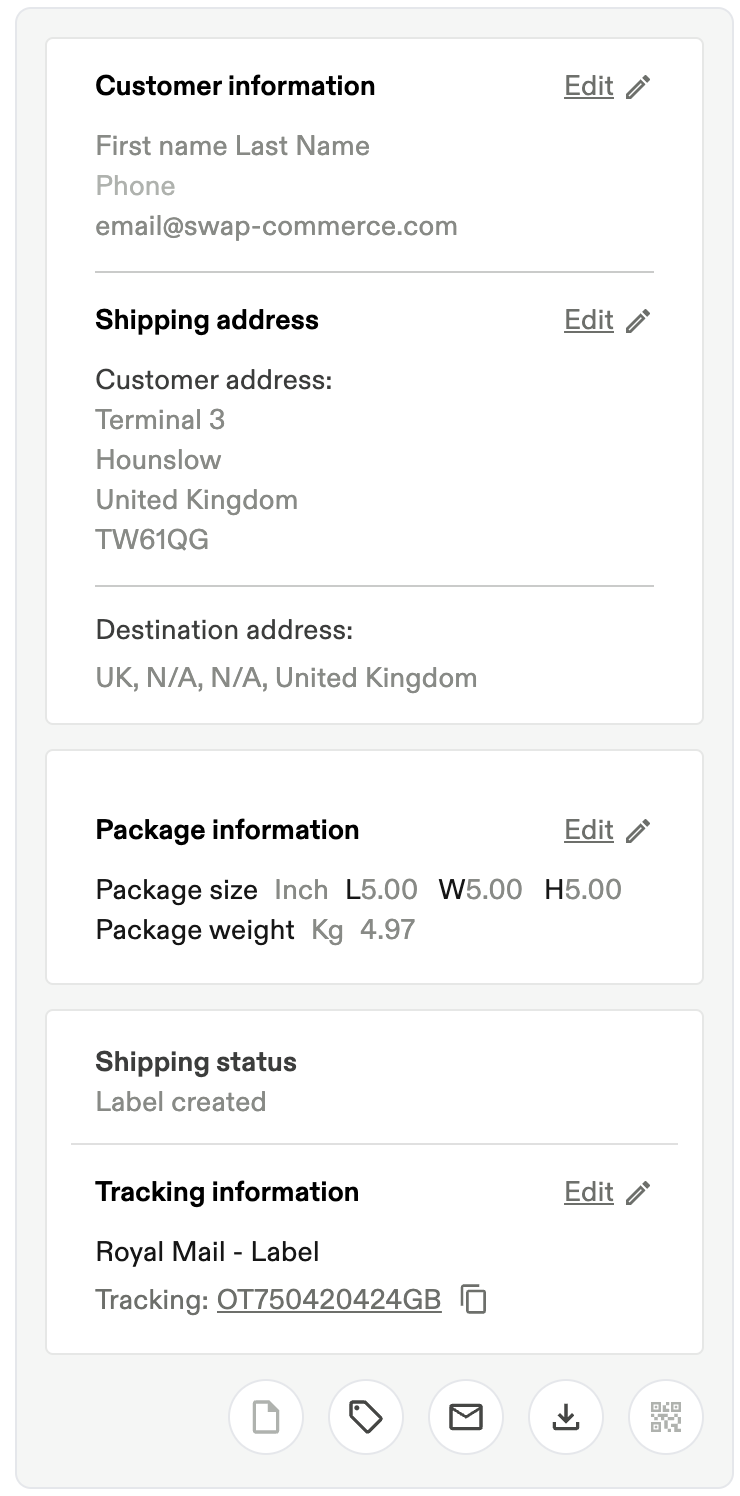Click the email@swap-commerce.com address text

[x=277, y=226]
